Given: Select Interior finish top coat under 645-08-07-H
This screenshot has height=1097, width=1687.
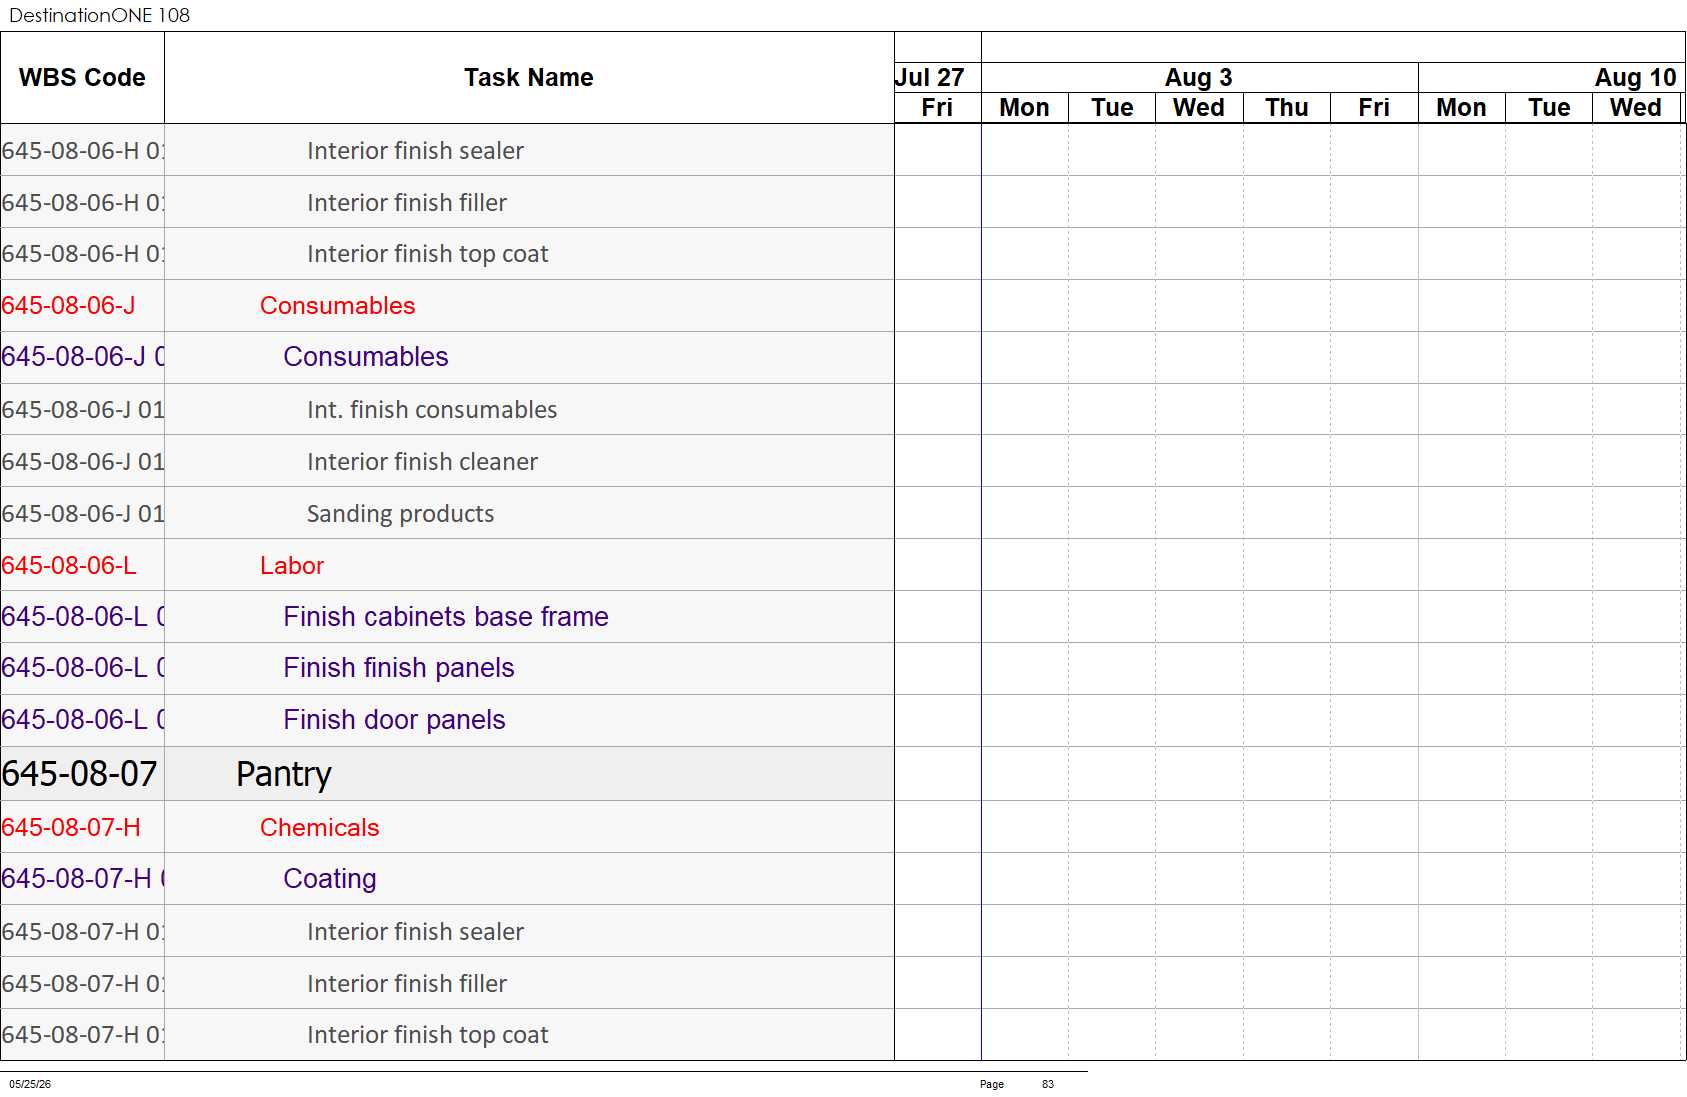Looking at the screenshot, I should point(428,1035).
